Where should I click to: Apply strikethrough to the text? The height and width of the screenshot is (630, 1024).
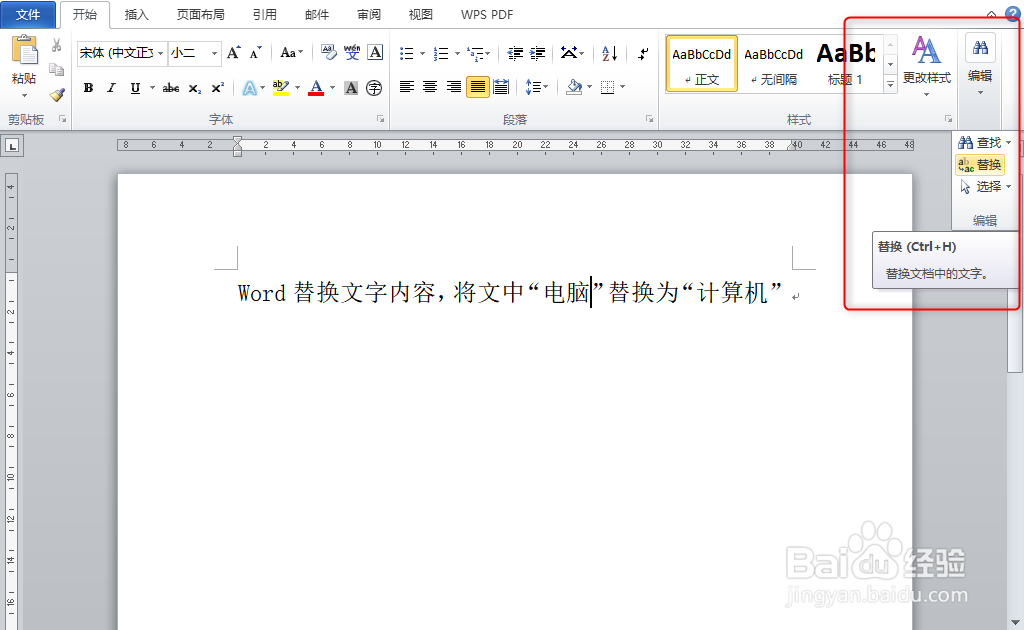[x=171, y=89]
